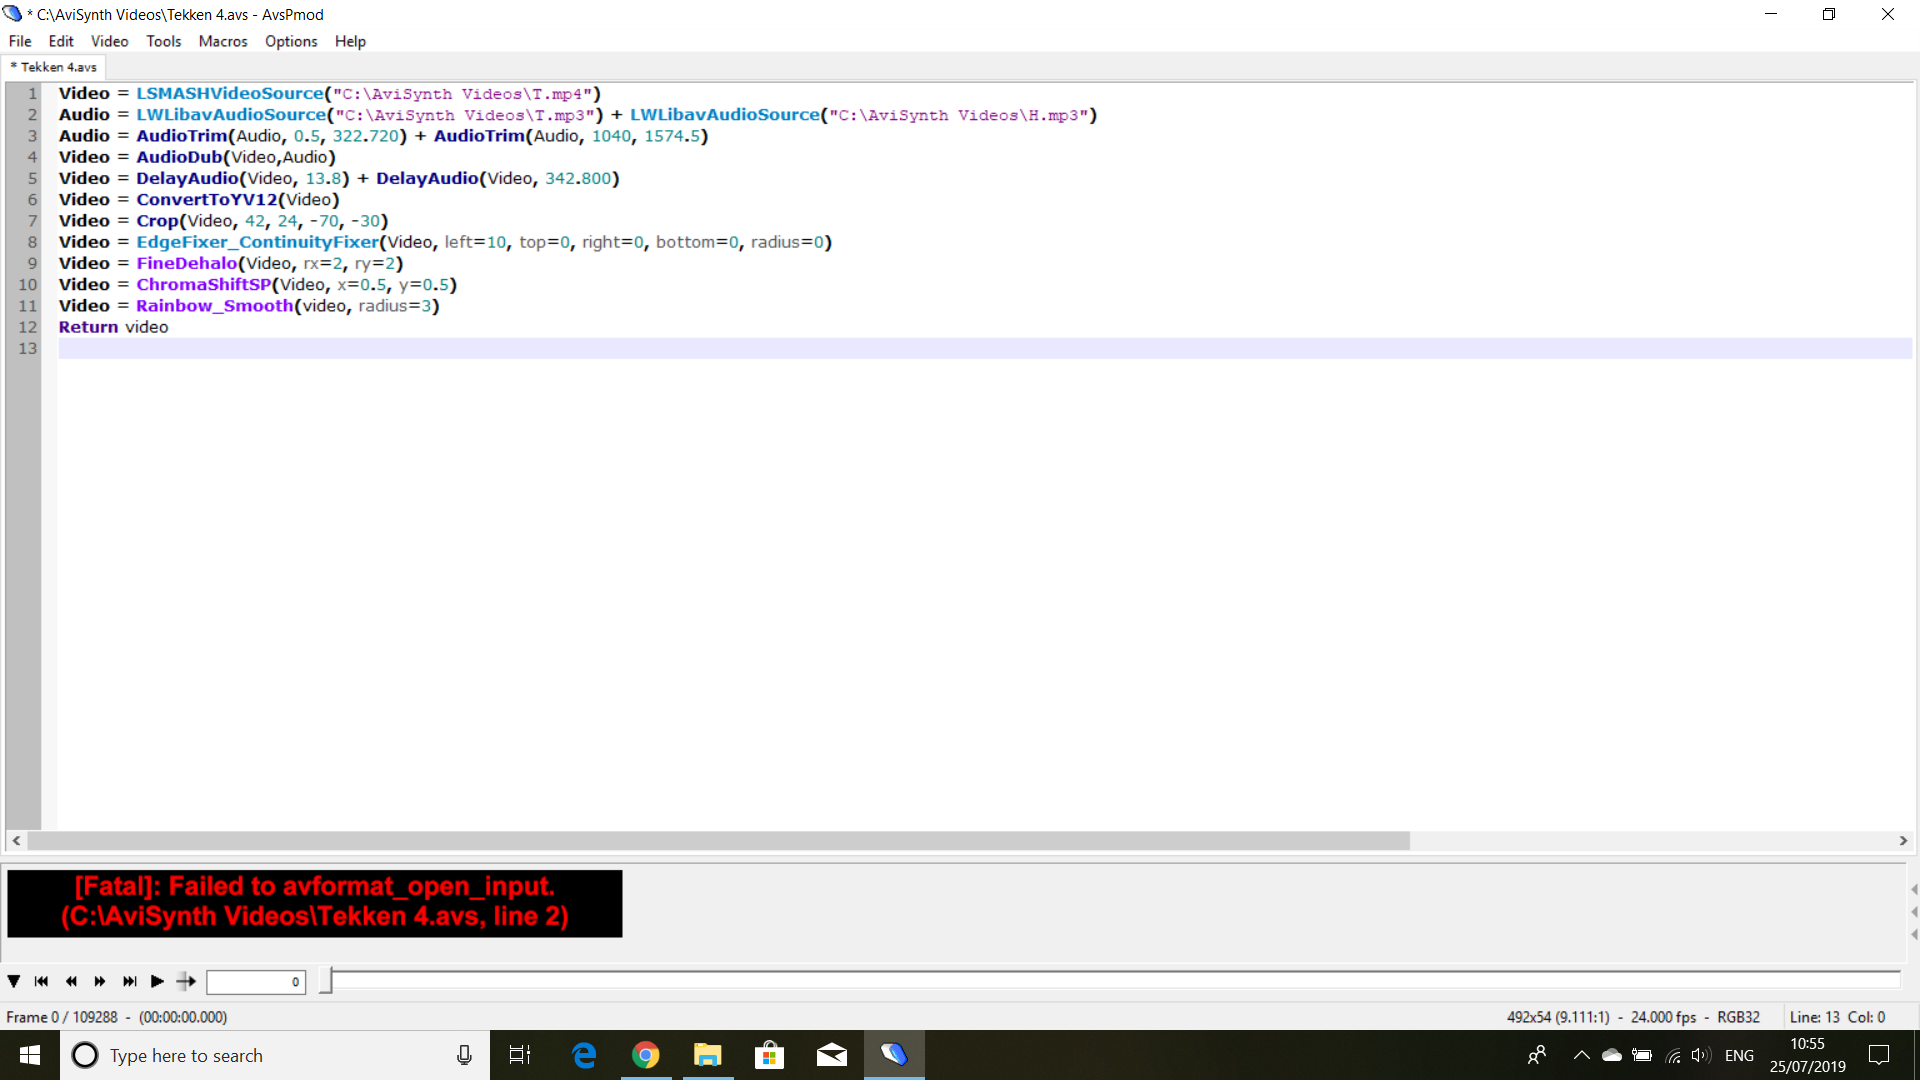Click the 24.000 fps status entry
This screenshot has height=1080, width=1920.
click(x=1663, y=1017)
